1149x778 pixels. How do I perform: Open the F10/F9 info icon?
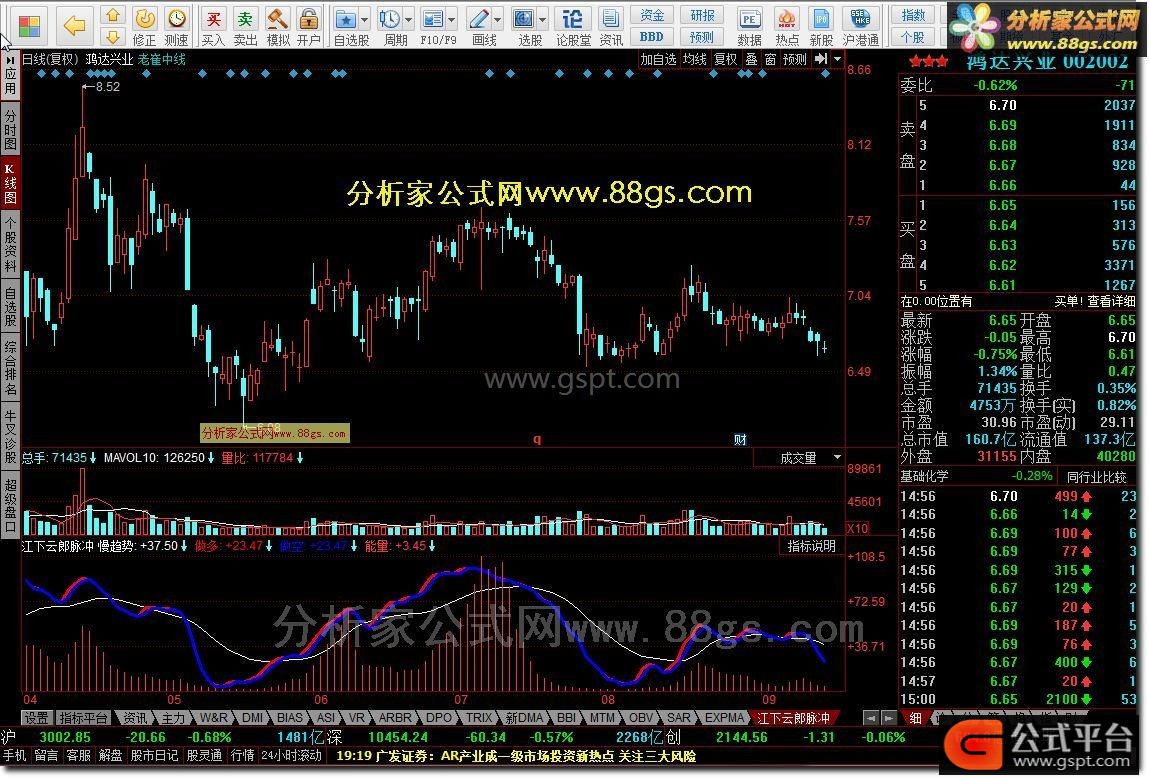click(434, 20)
